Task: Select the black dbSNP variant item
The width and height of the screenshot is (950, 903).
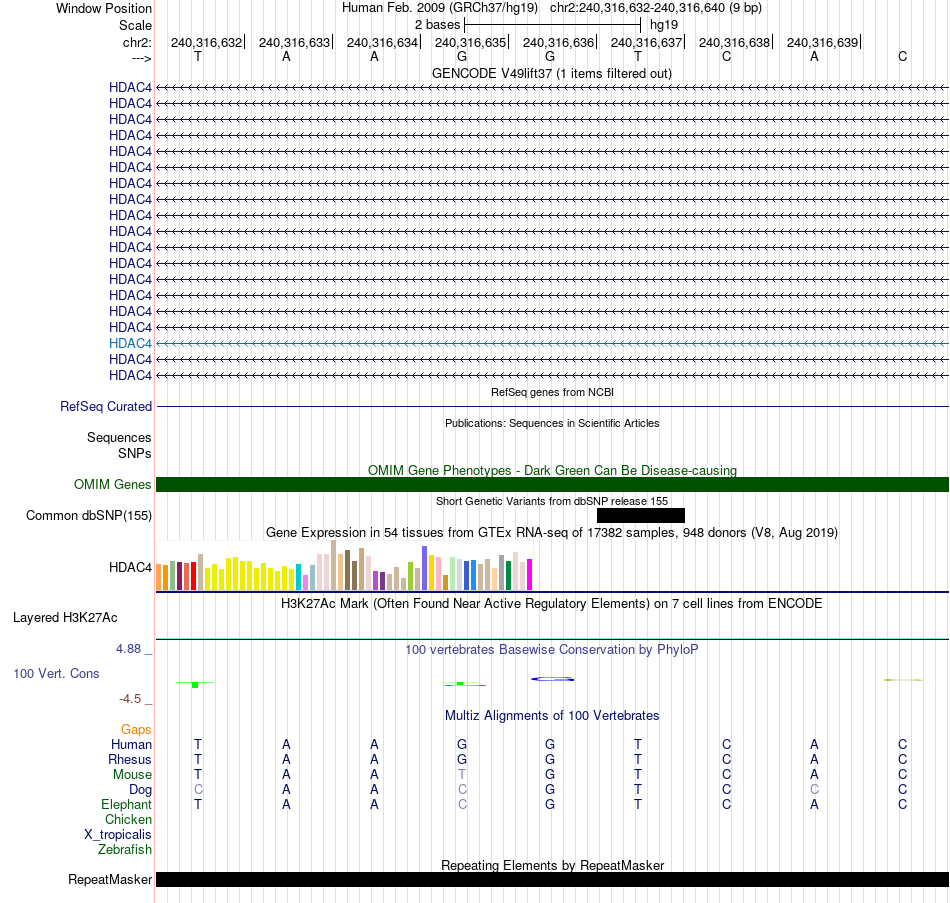Action: 641,515
